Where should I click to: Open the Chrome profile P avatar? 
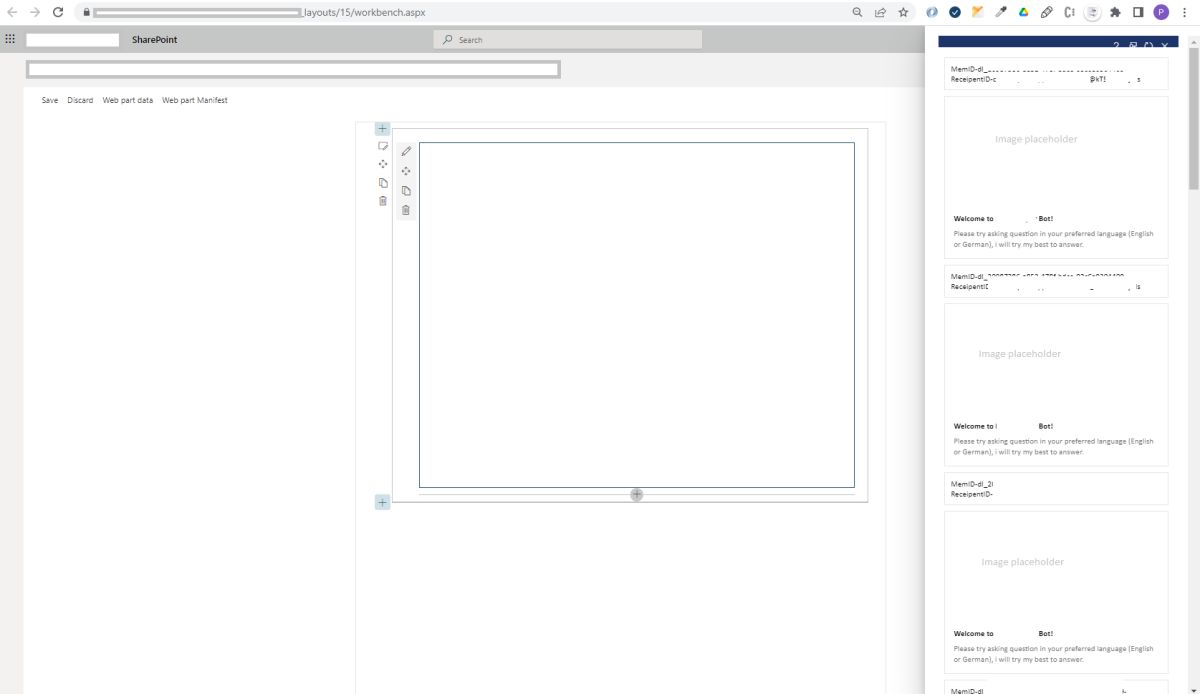[1161, 12]
